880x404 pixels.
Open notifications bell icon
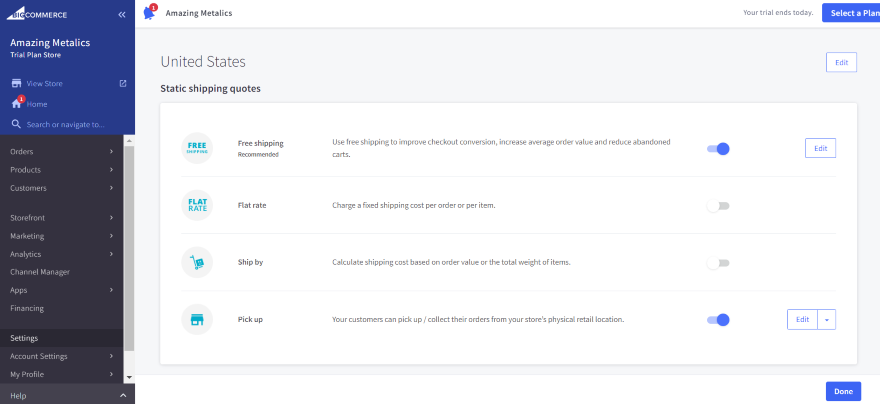coord(149,12)
